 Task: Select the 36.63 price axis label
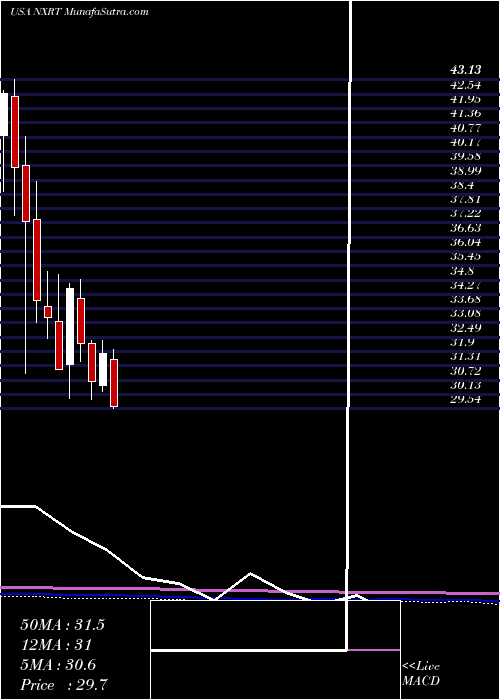point(466,229)
